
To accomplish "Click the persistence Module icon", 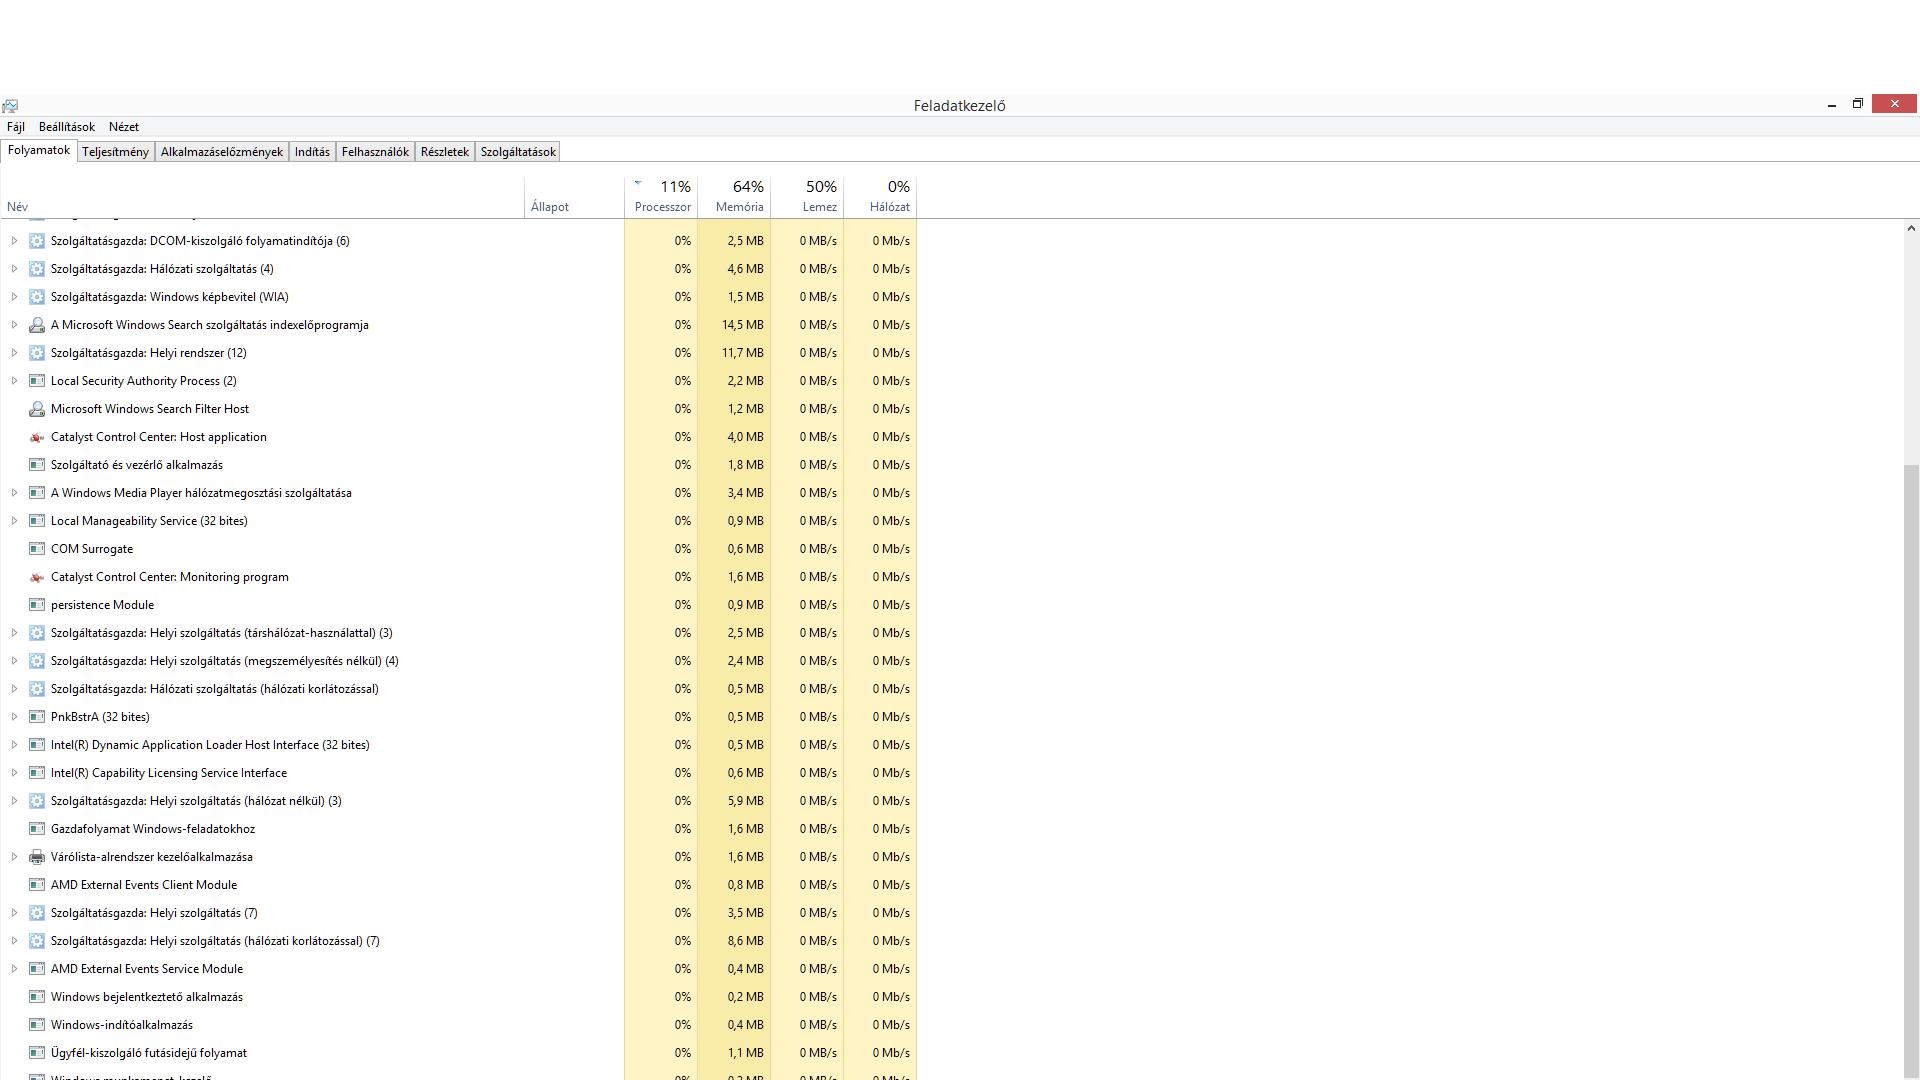I will point(37,605).
